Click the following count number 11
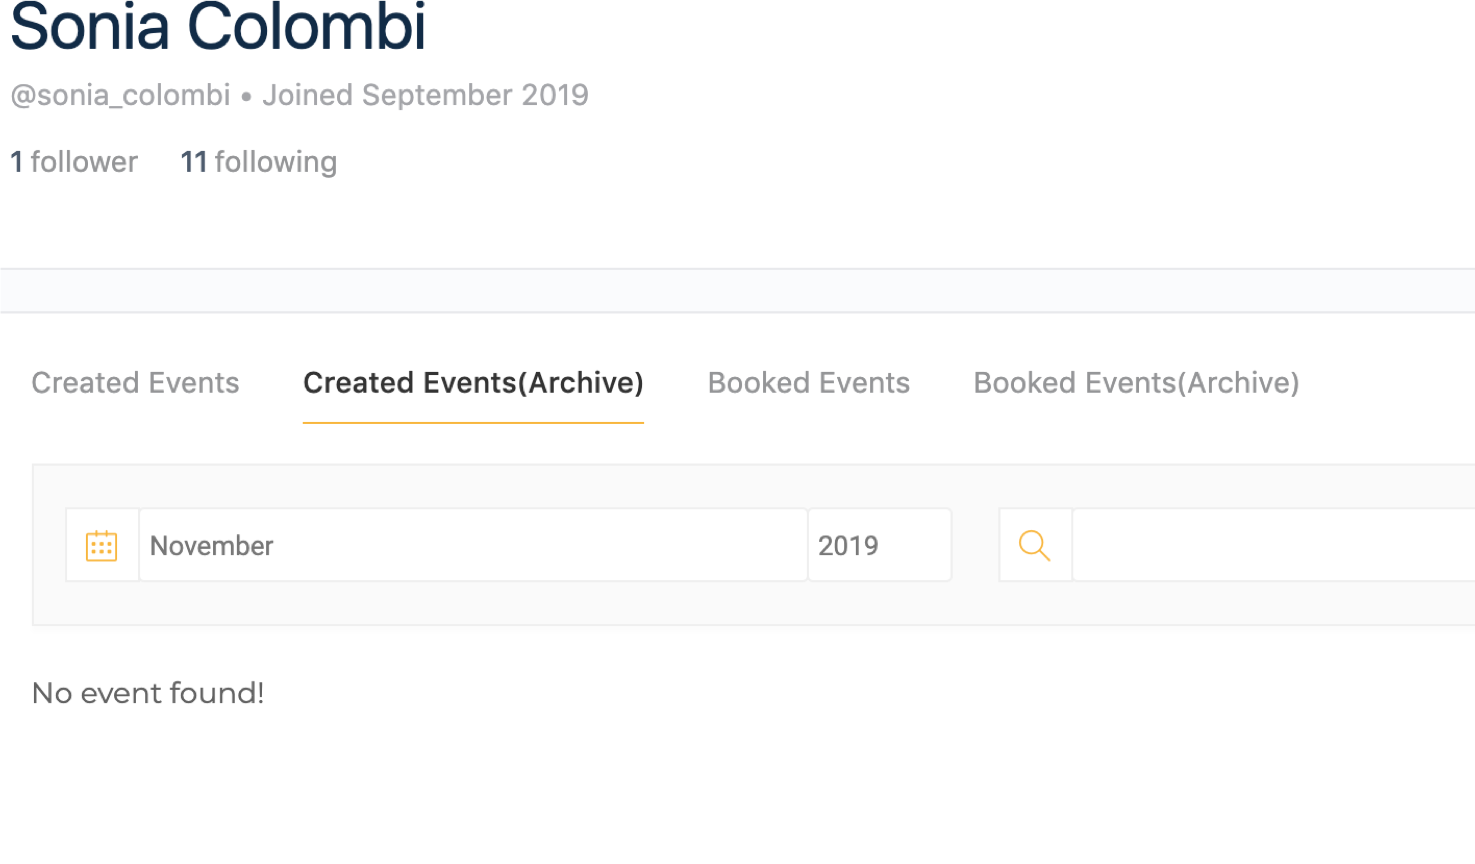This screenshot has width=1475, height=864. [194, 162]
